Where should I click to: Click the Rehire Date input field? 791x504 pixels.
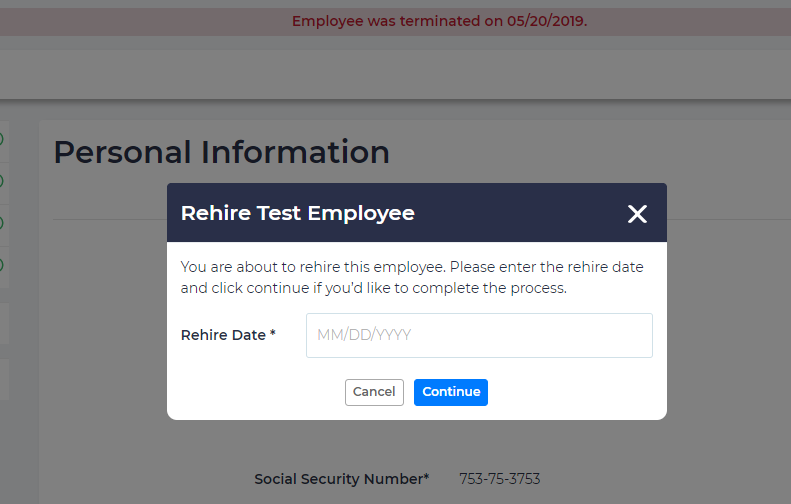tap(479, 335)
